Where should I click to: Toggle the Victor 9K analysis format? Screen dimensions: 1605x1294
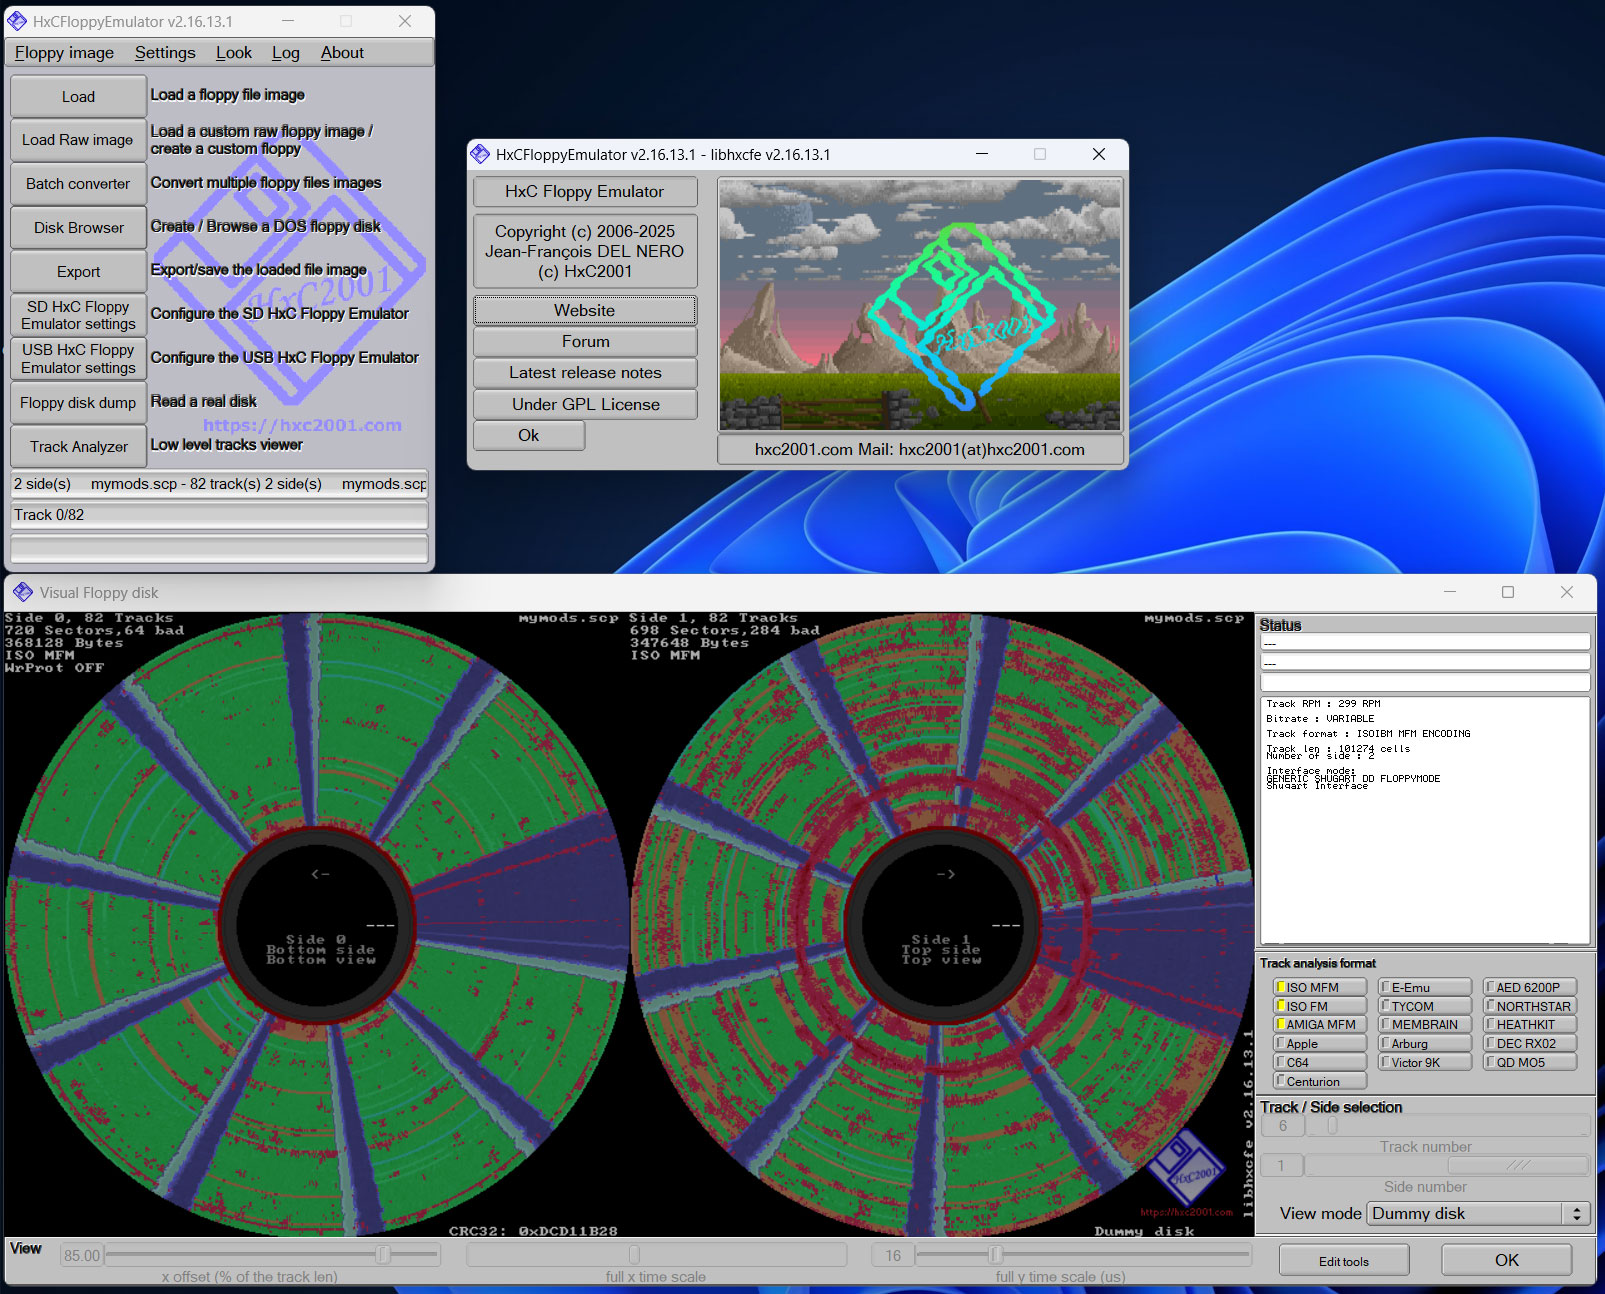1425,1062
